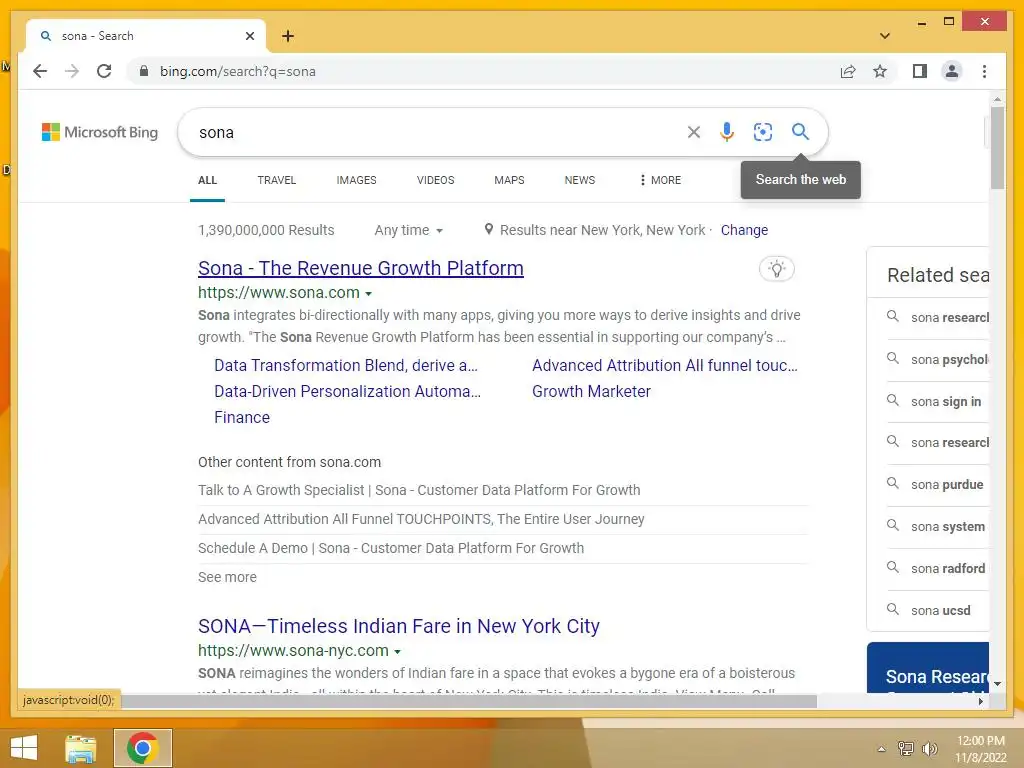
Task: Click the browser Back arrow
Action: 40,71
